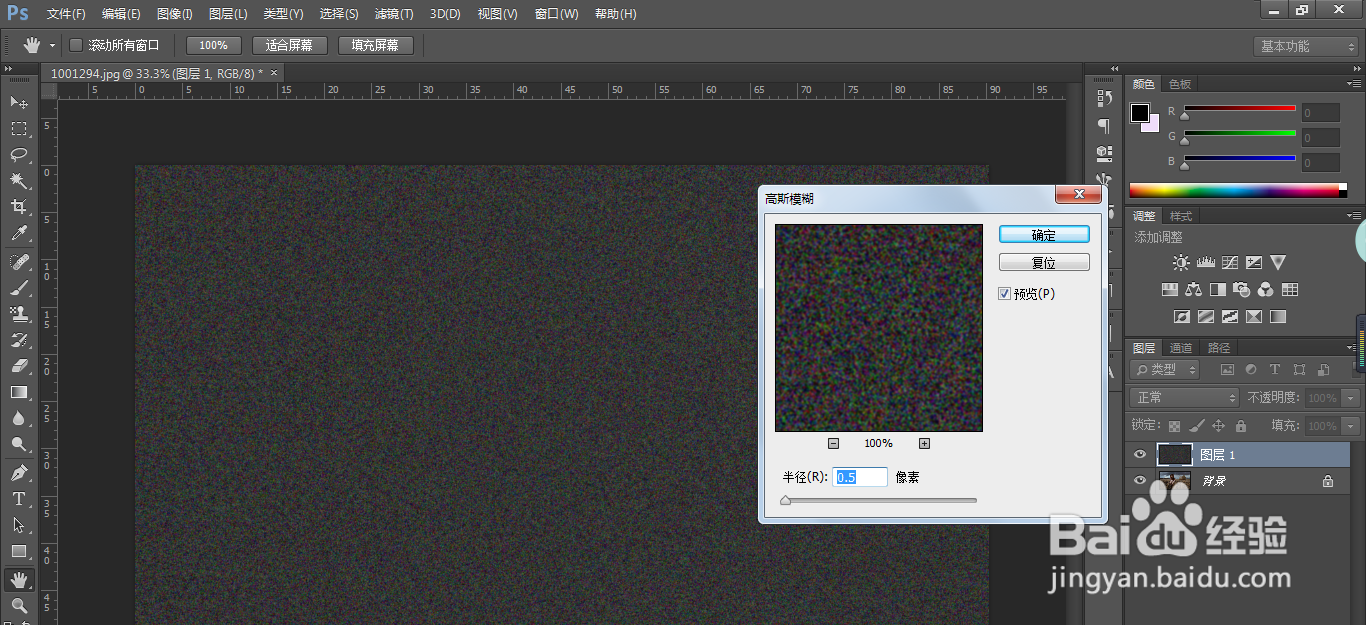Click the 100% zoom button

(x=213, y=45)
